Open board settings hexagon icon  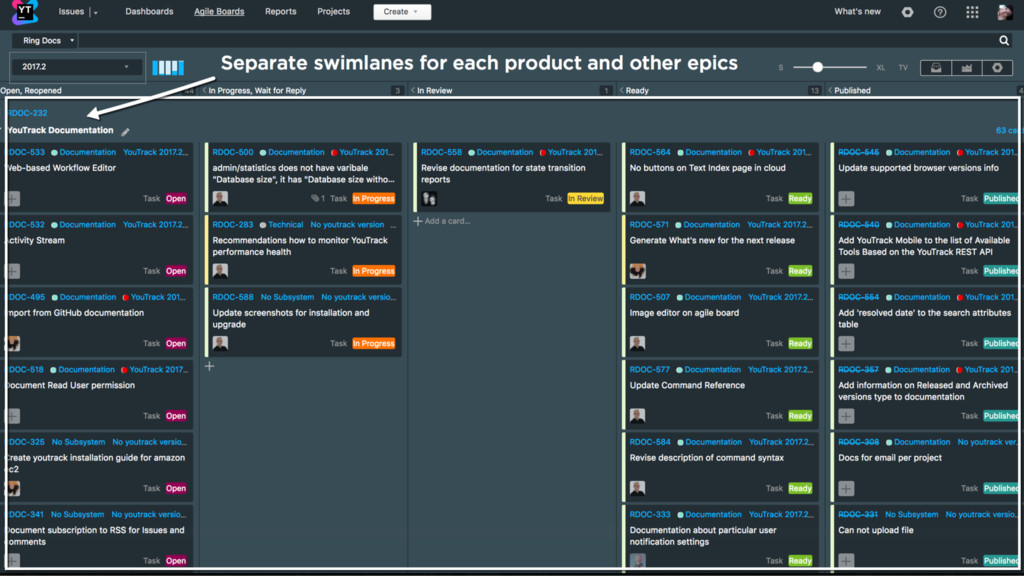997,67
